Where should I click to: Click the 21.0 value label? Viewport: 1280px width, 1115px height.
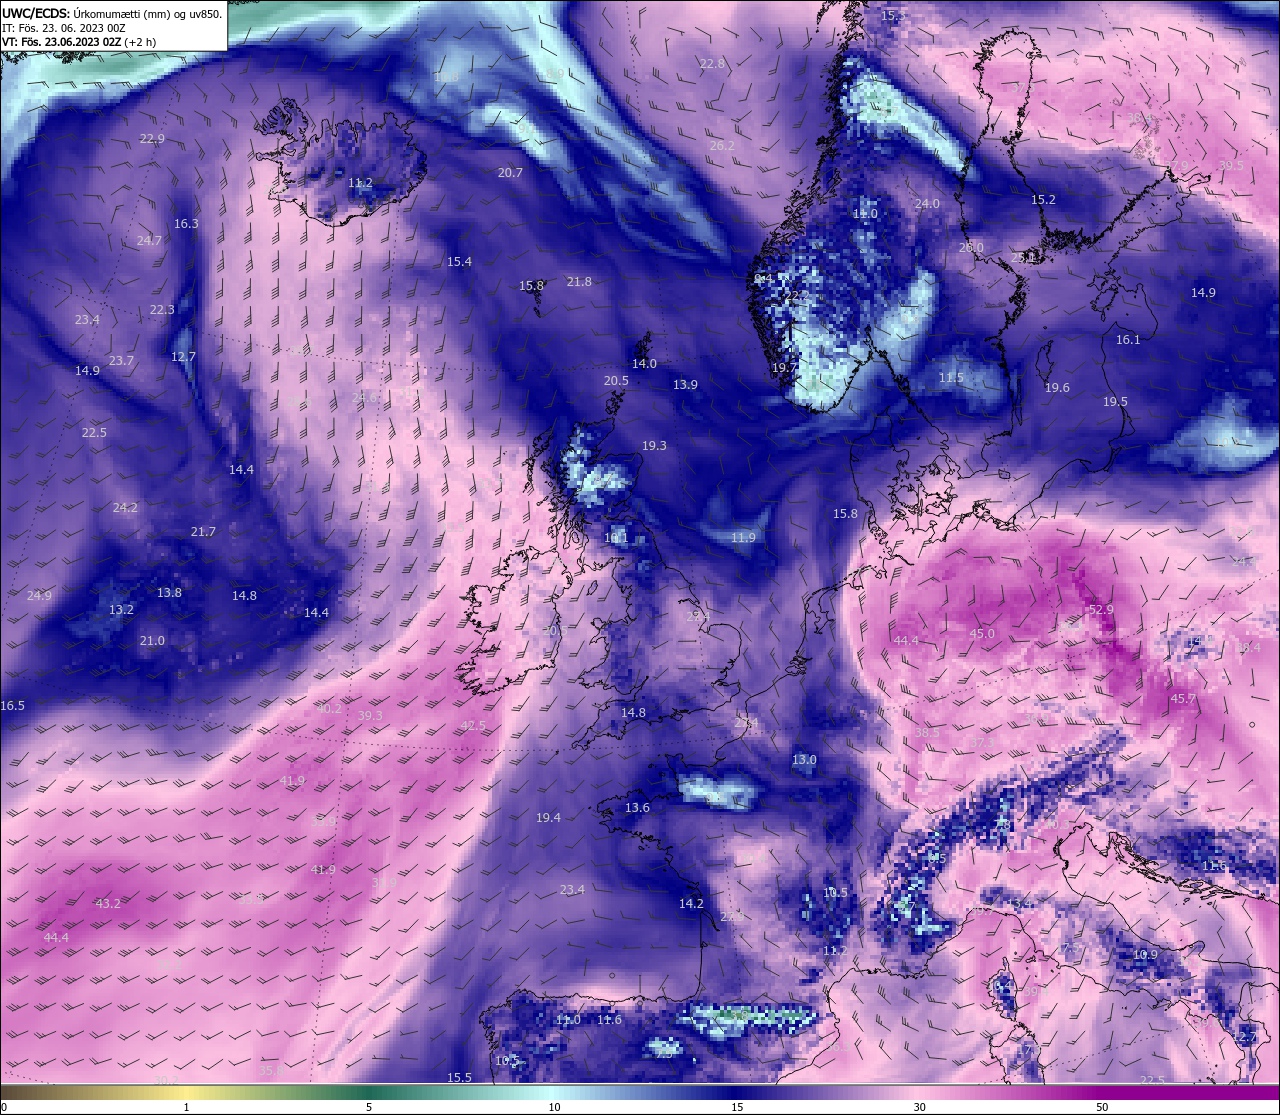[152, 641]
